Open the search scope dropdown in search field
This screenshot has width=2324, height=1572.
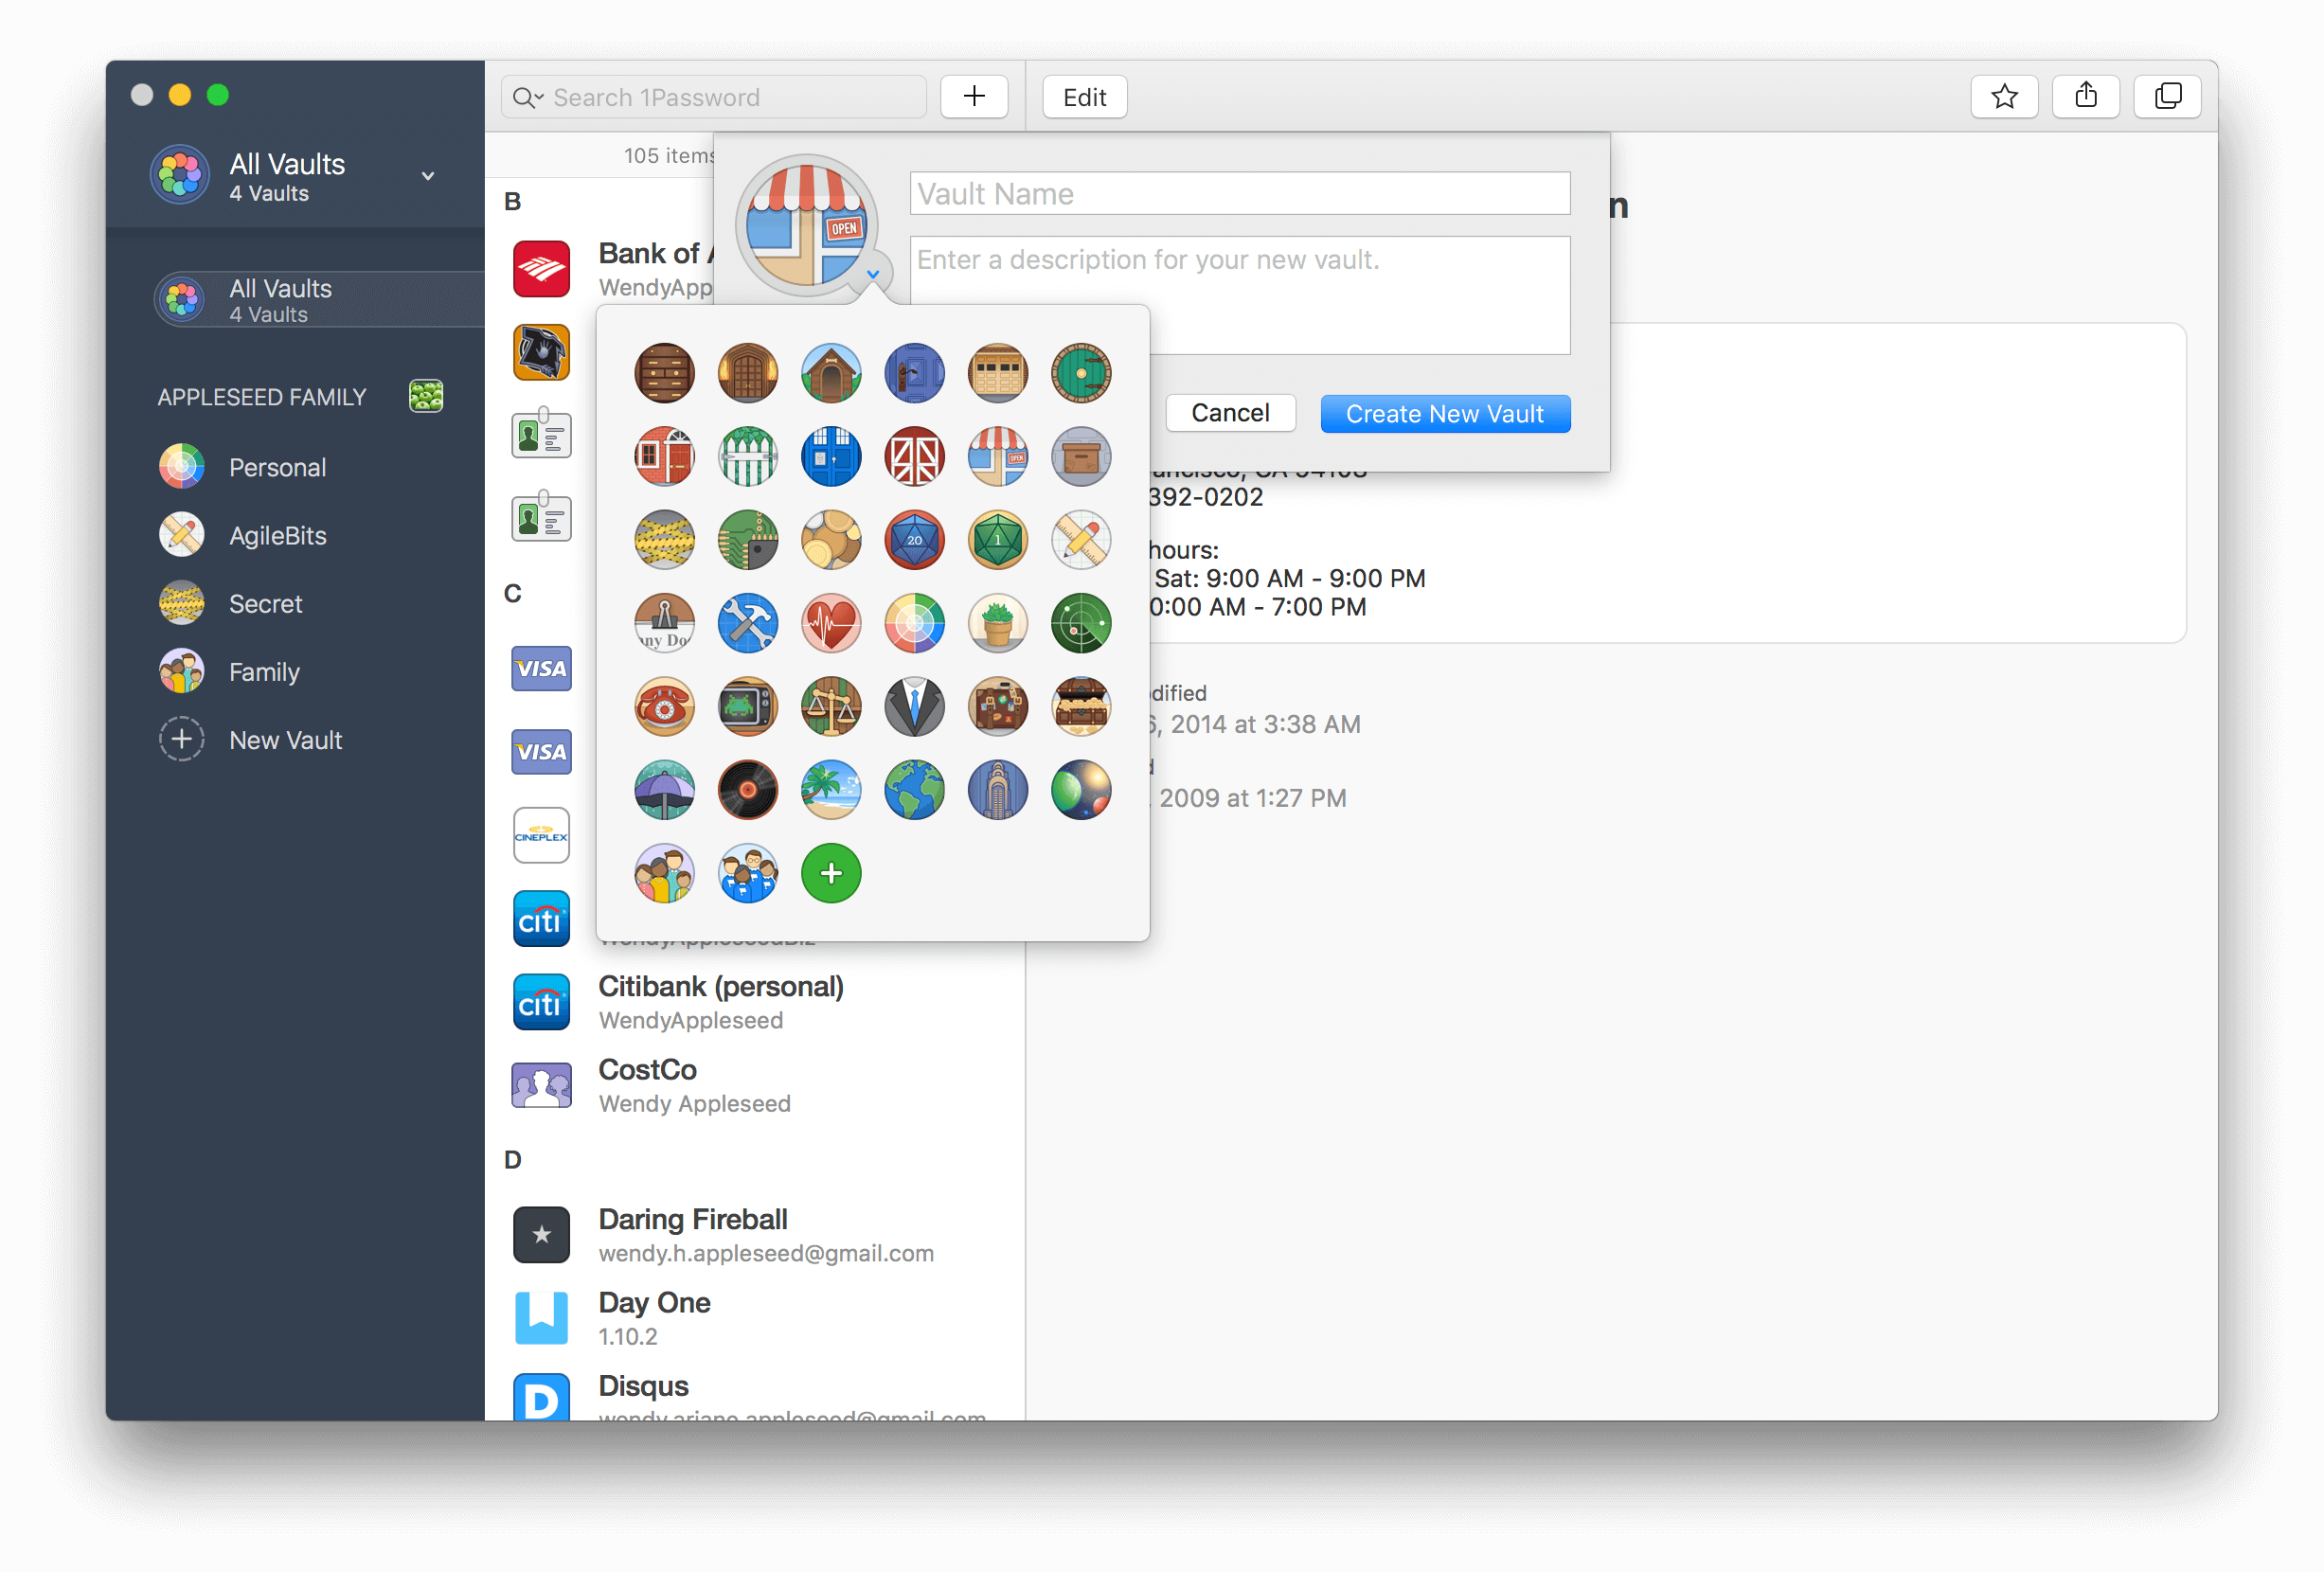[529, 97]
